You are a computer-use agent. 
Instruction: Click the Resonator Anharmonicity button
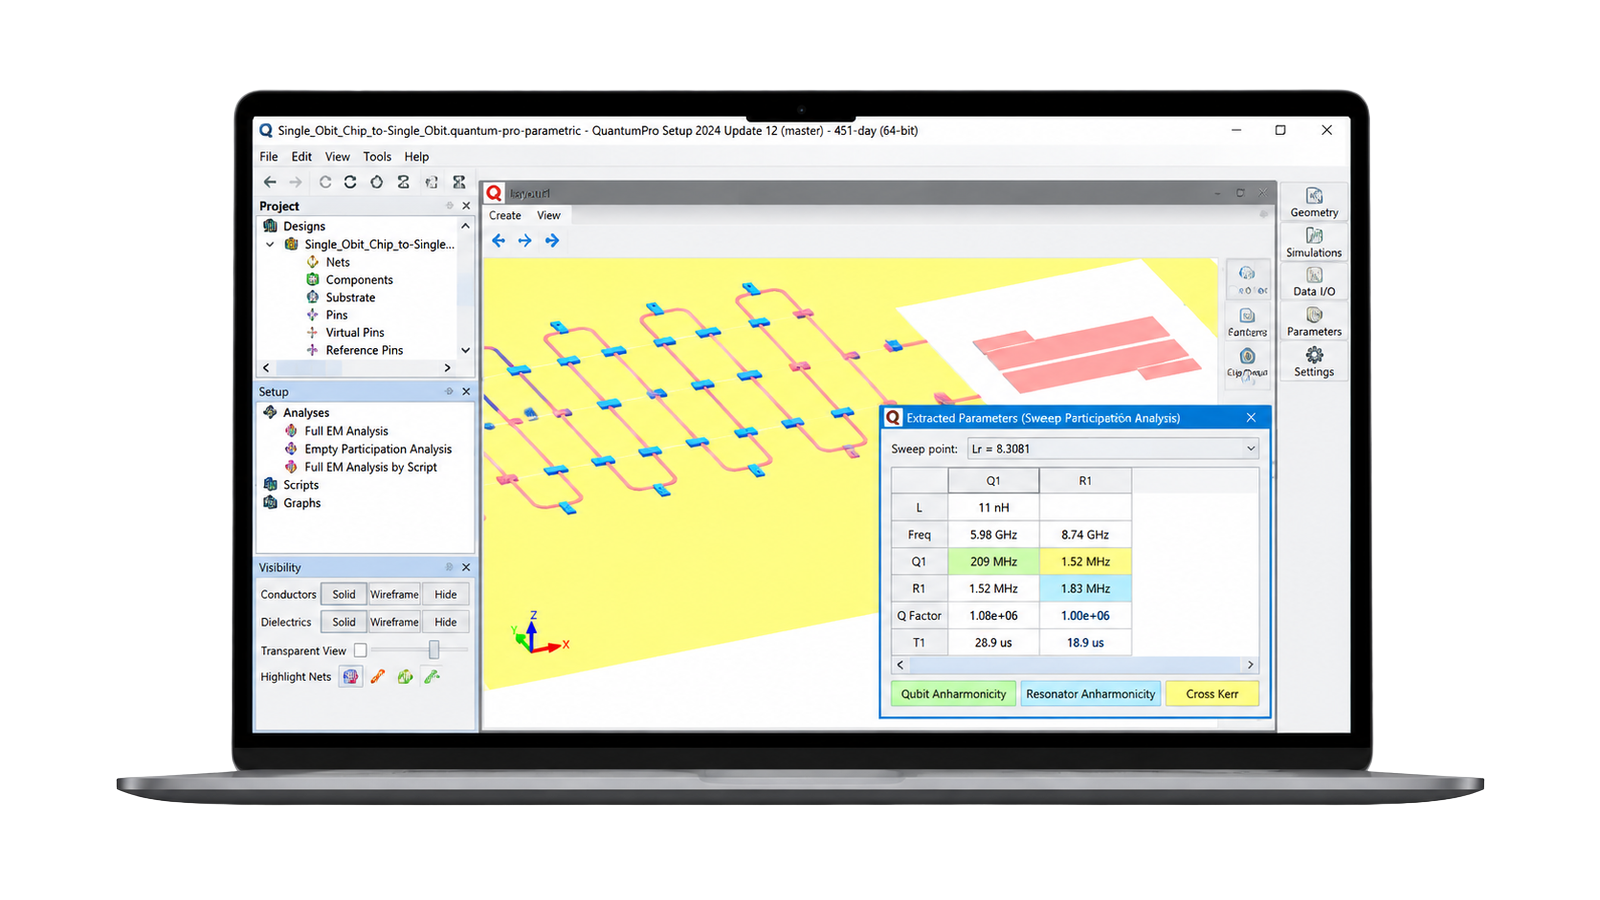click(x=1091, y=694)
